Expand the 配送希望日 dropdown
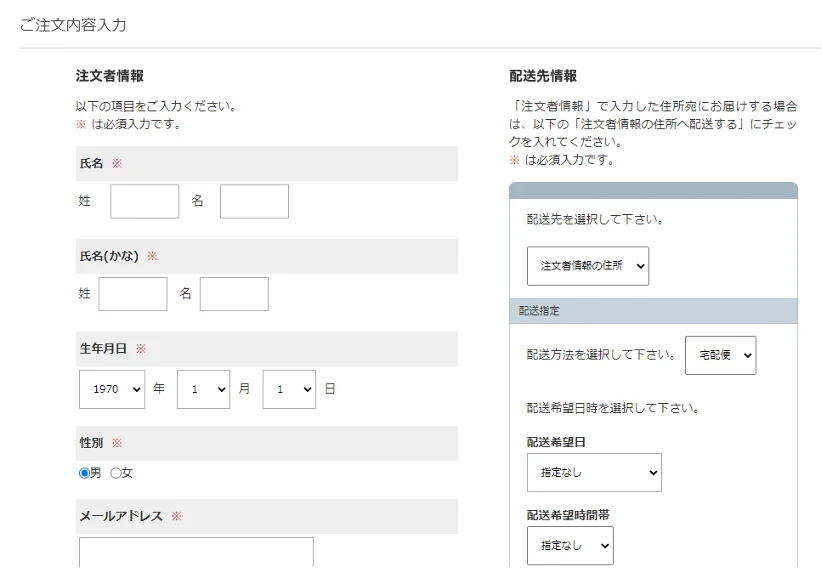Screen dimensions: 822x568 pyautogui.click(x=594, y=473)
